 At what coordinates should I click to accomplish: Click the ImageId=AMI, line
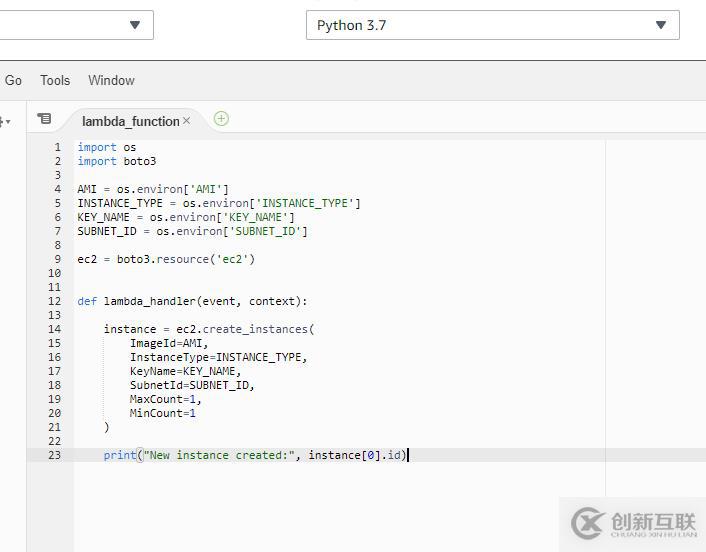pyautogui.click(x=169, y=343)
